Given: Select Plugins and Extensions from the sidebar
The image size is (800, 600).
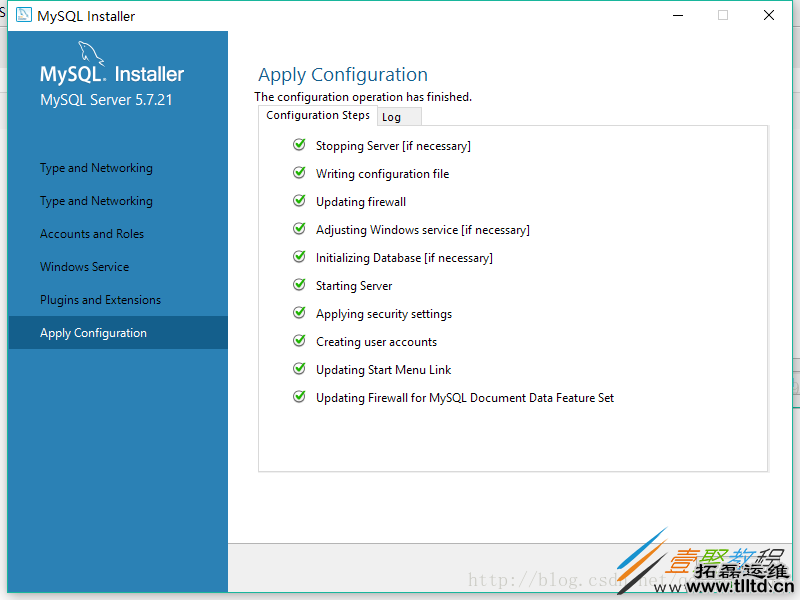Looking at the screenshot, I should pos(100,299).
